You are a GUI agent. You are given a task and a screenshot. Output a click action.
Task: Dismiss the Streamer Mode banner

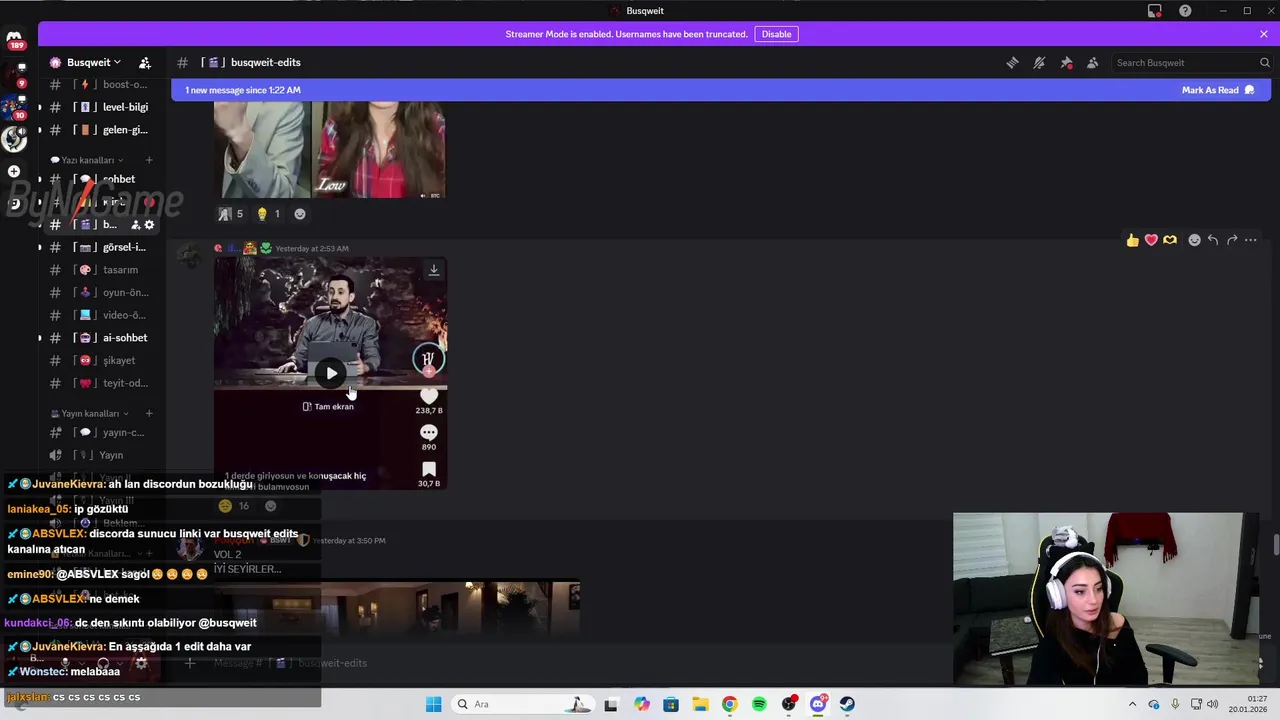click(x=1264, y=34)
